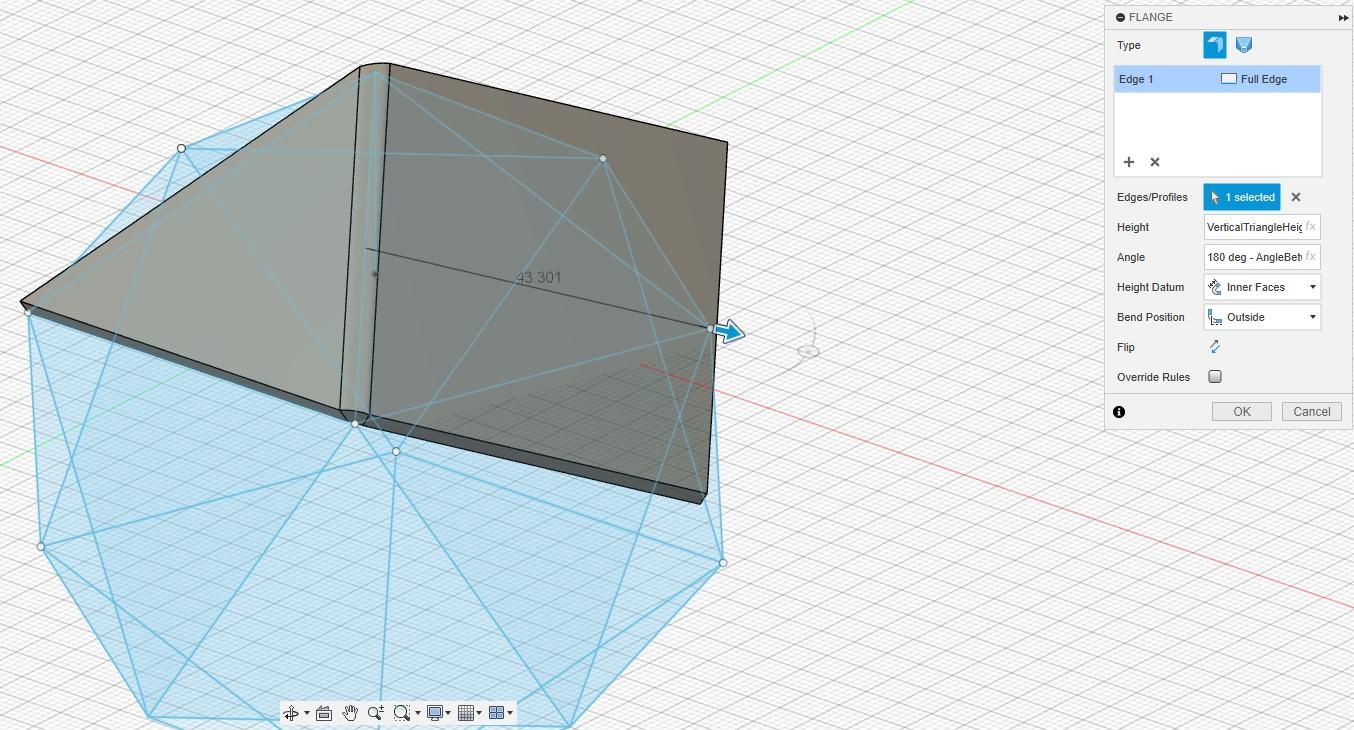
Task: Collapse the FLANGE dialog header
Action: pos(1121,17)
